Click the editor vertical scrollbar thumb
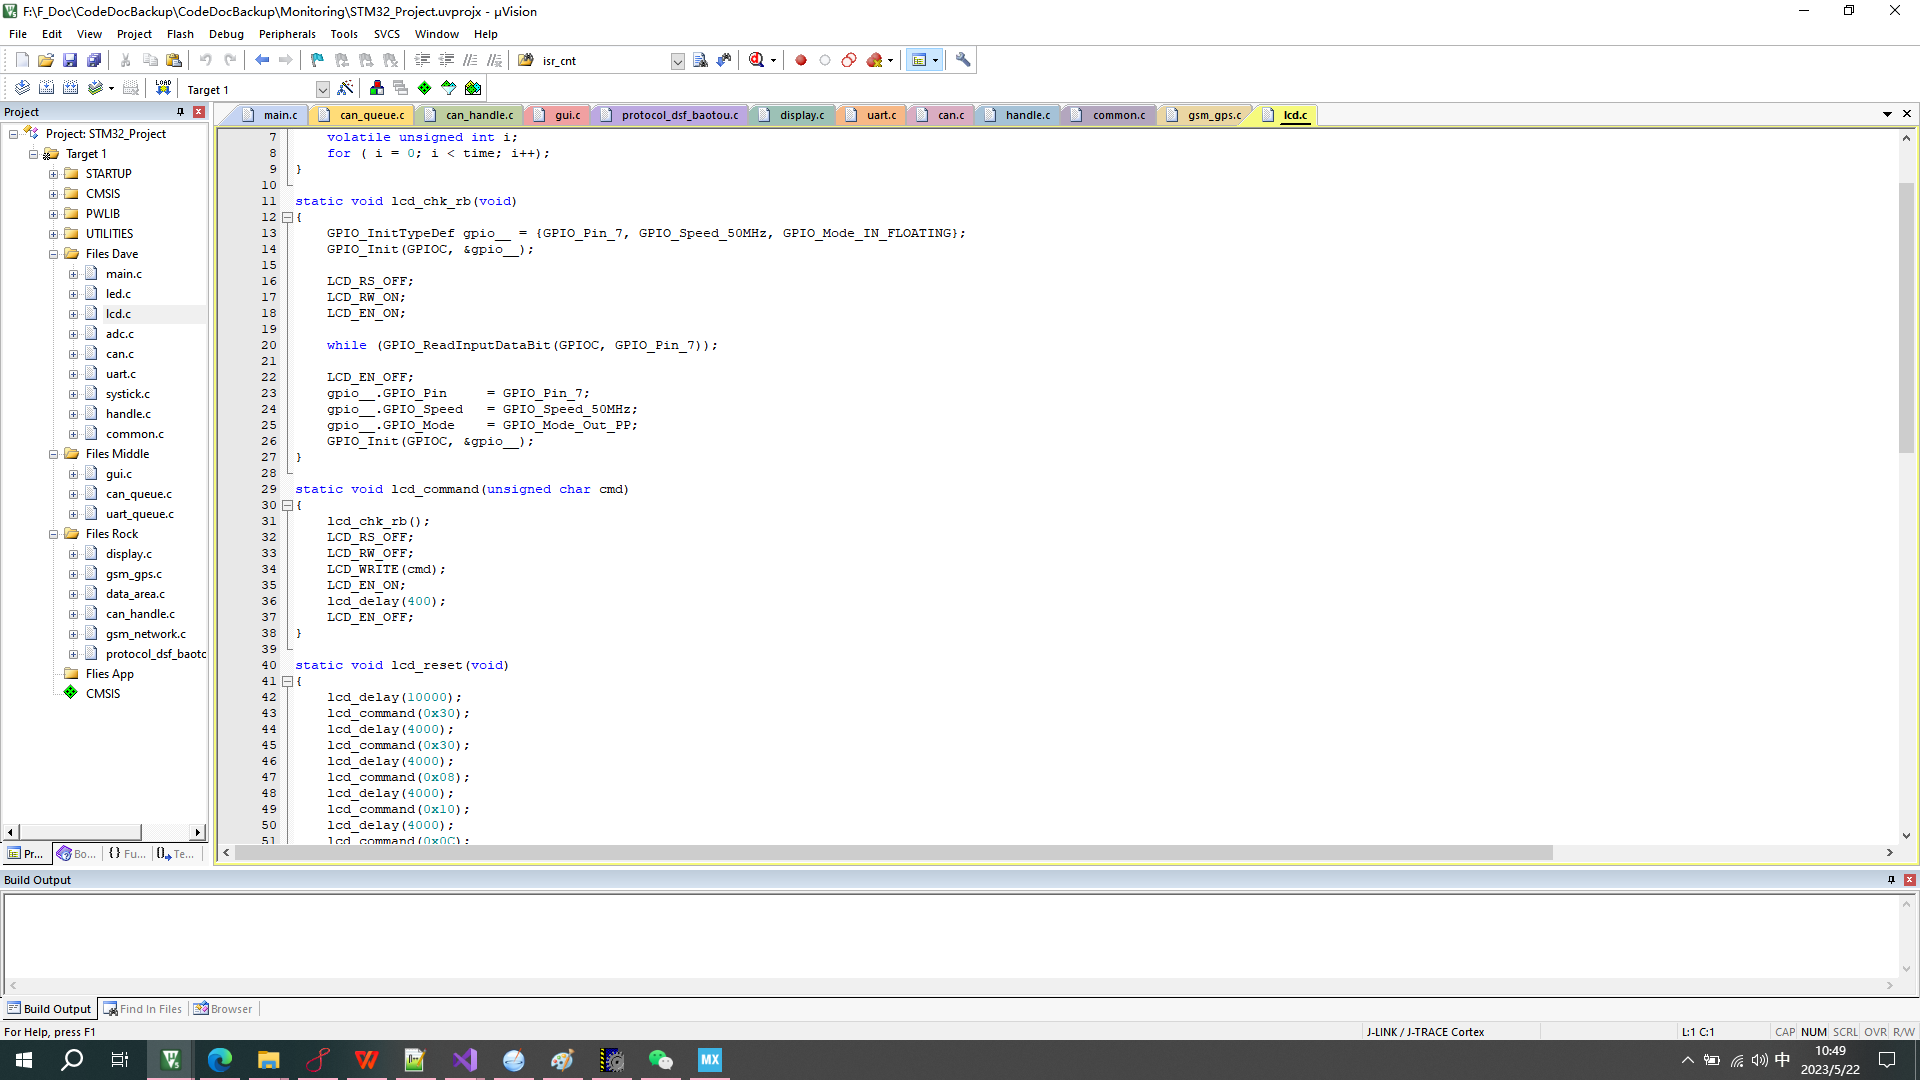The width and height of the screenshot is (1920, 1080). [x=1906, y=317]
